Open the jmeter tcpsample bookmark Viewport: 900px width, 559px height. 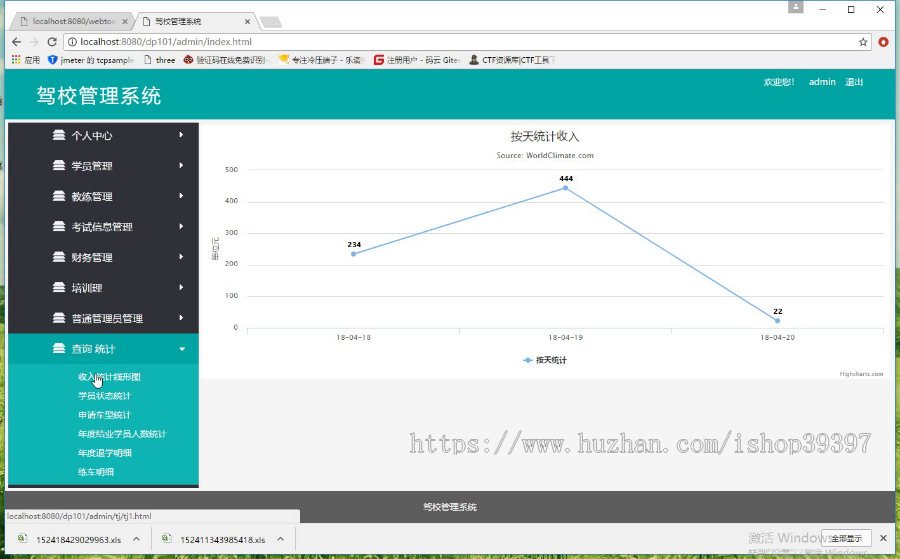click(x=91, y=60)
